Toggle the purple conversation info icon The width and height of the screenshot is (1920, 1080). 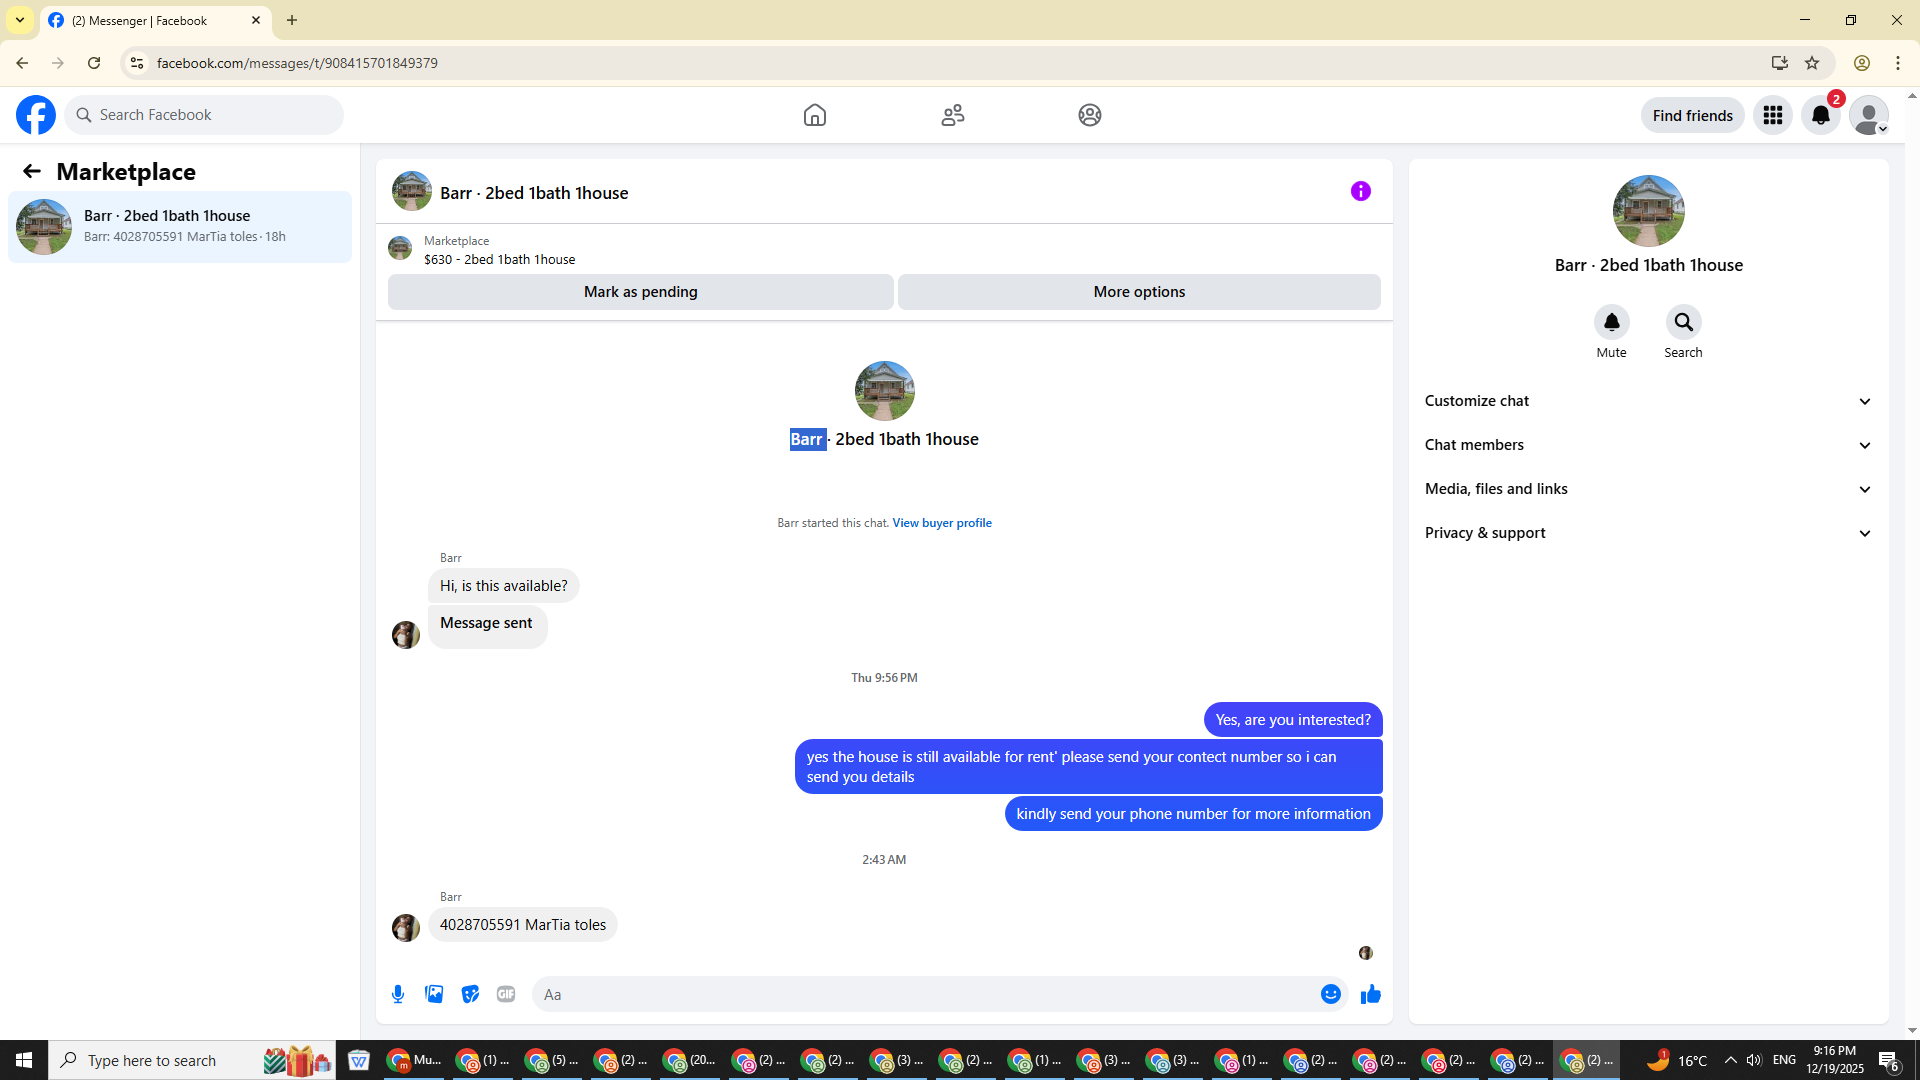tap(1360, 191)
